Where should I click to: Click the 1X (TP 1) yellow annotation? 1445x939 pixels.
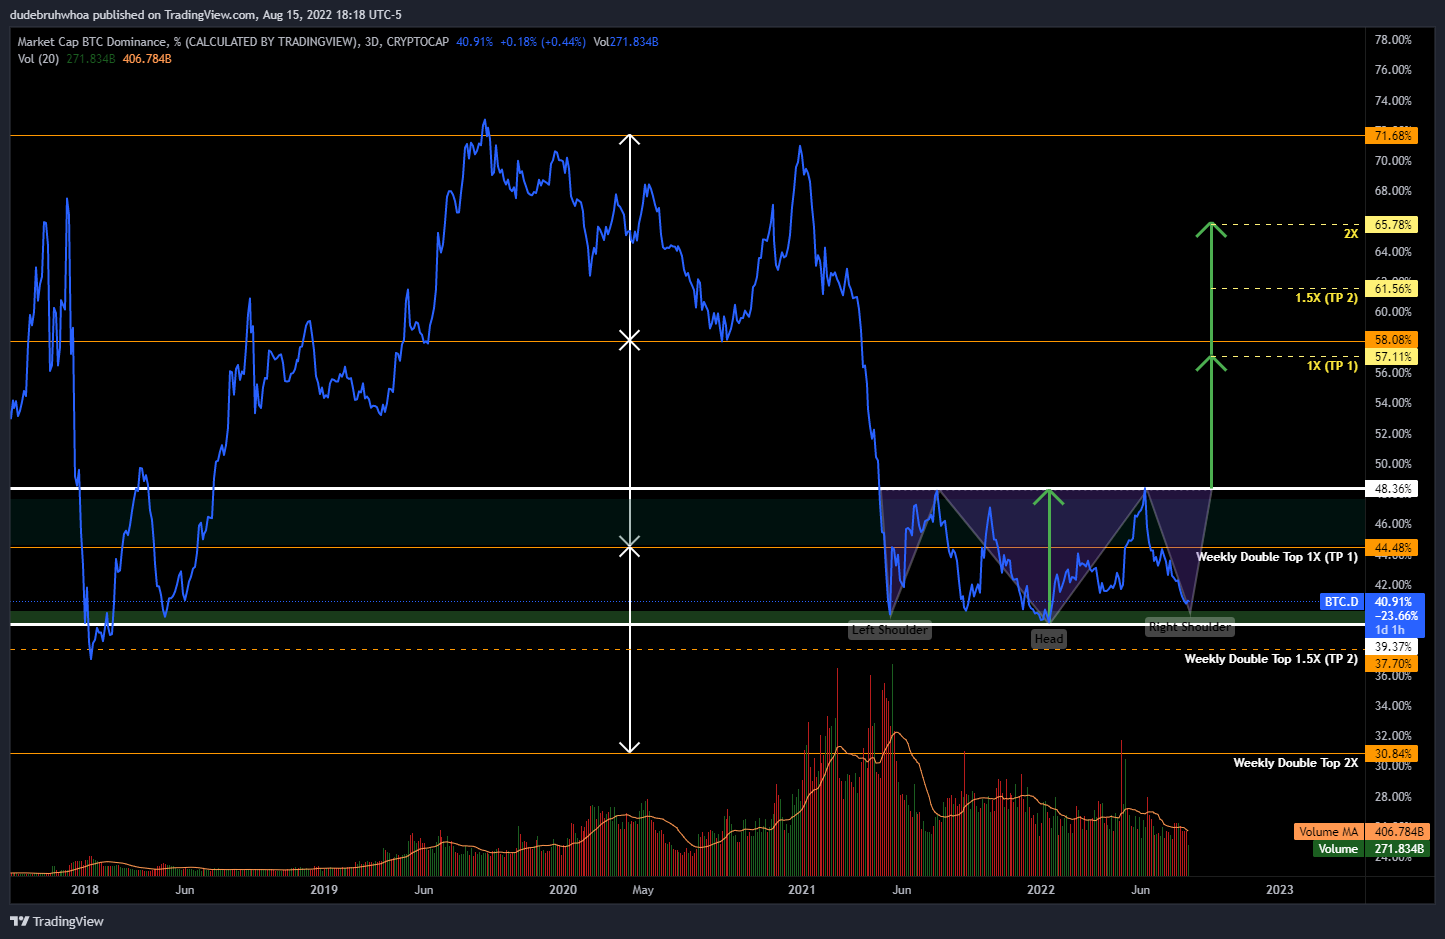coord(1332,366)
